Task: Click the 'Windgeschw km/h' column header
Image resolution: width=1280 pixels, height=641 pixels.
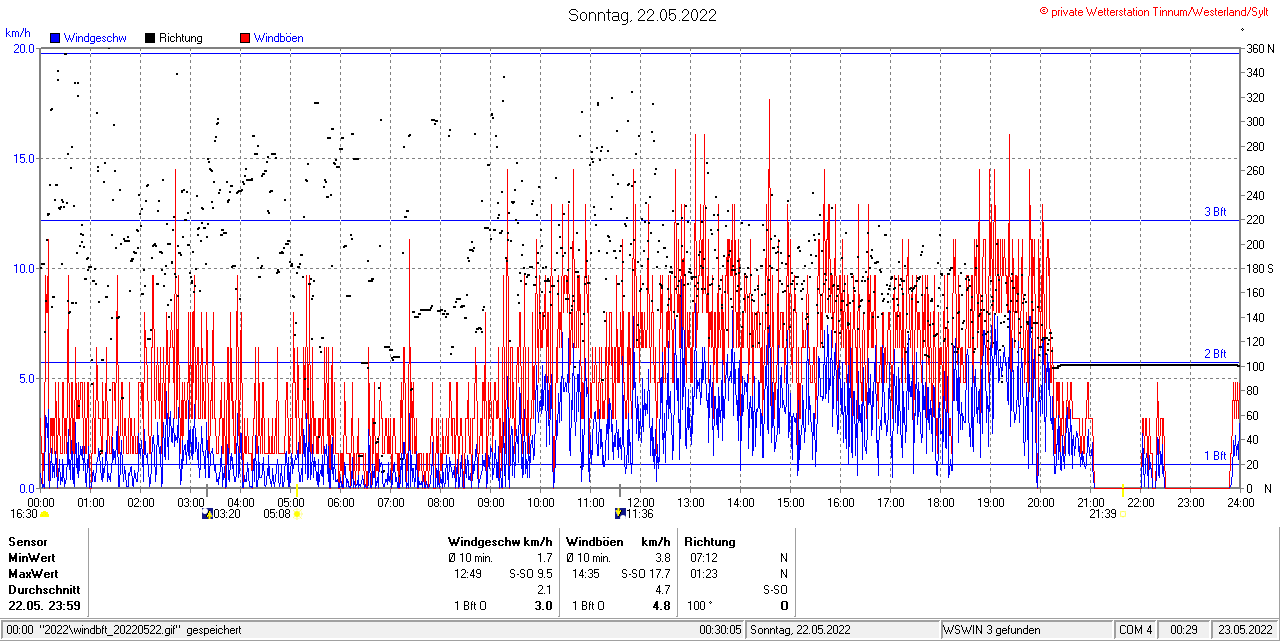Action: (x=501, y=541)
